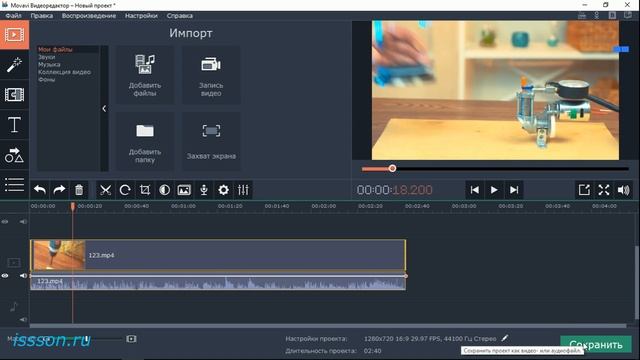
Task: Switch preview to fullscreen
Action: (x=604, y=190)
